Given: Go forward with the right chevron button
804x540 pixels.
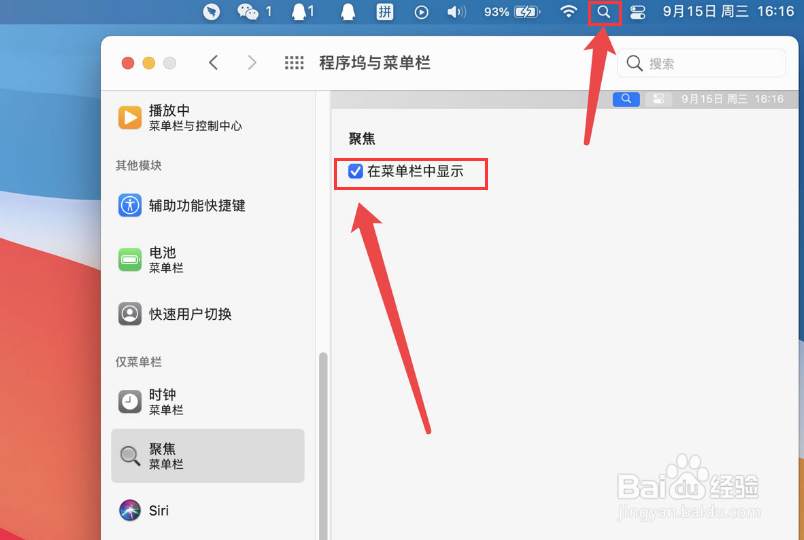Looking at the screenshot, I should click(251, 63).
